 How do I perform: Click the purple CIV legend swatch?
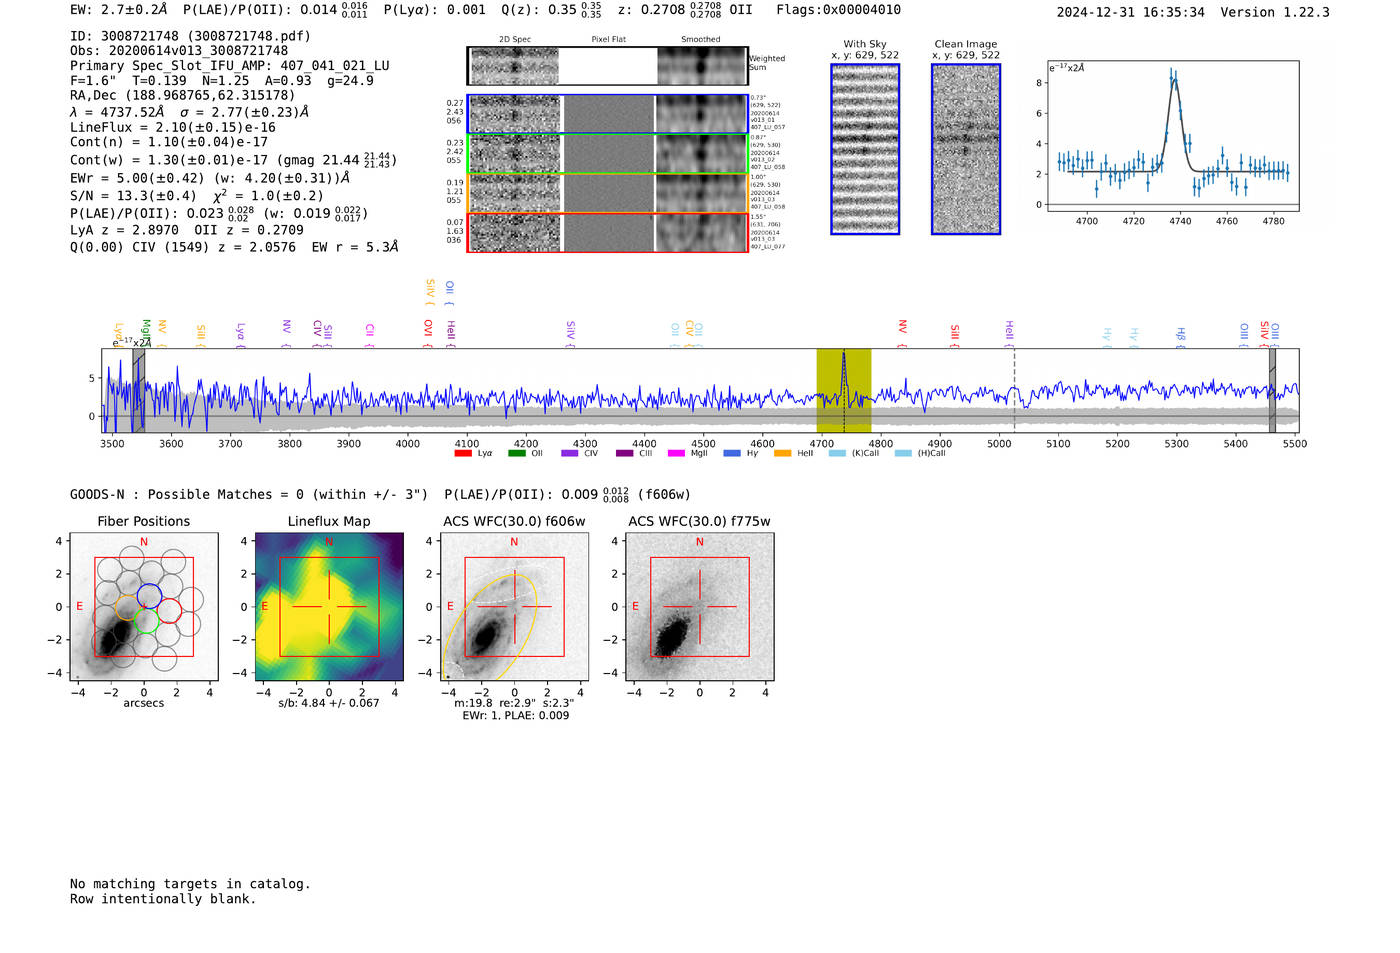click(570, 454)
